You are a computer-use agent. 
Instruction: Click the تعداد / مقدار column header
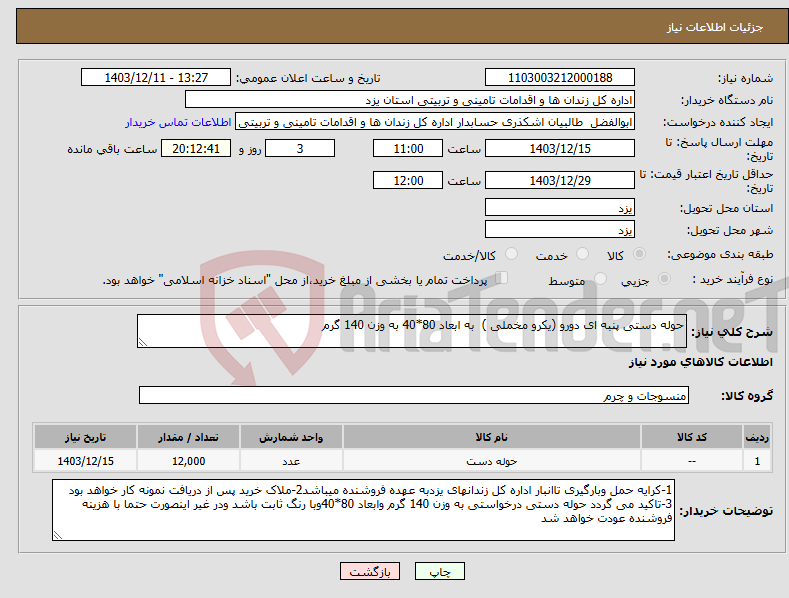188,437
